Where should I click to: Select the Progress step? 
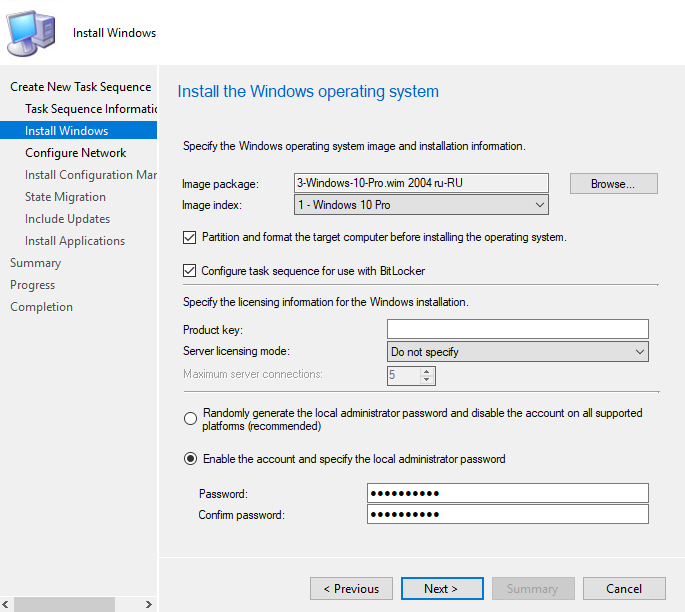point(32,285)
